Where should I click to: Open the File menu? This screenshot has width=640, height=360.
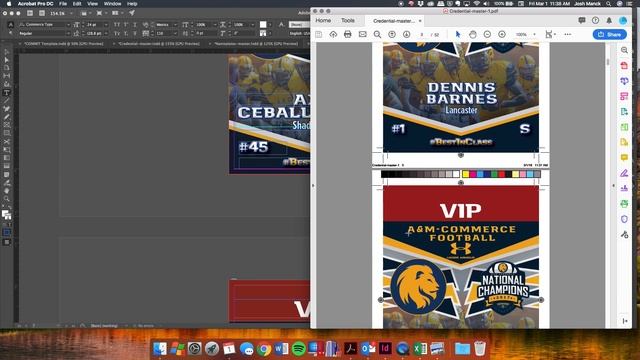click(63, 4)
